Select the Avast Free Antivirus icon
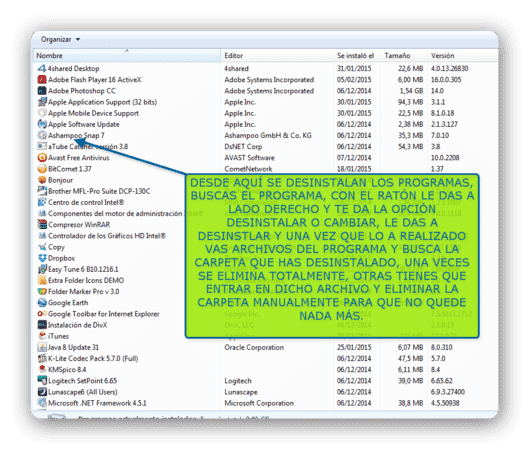This screenshot has height=449, width=529. [x=42, y=158]
